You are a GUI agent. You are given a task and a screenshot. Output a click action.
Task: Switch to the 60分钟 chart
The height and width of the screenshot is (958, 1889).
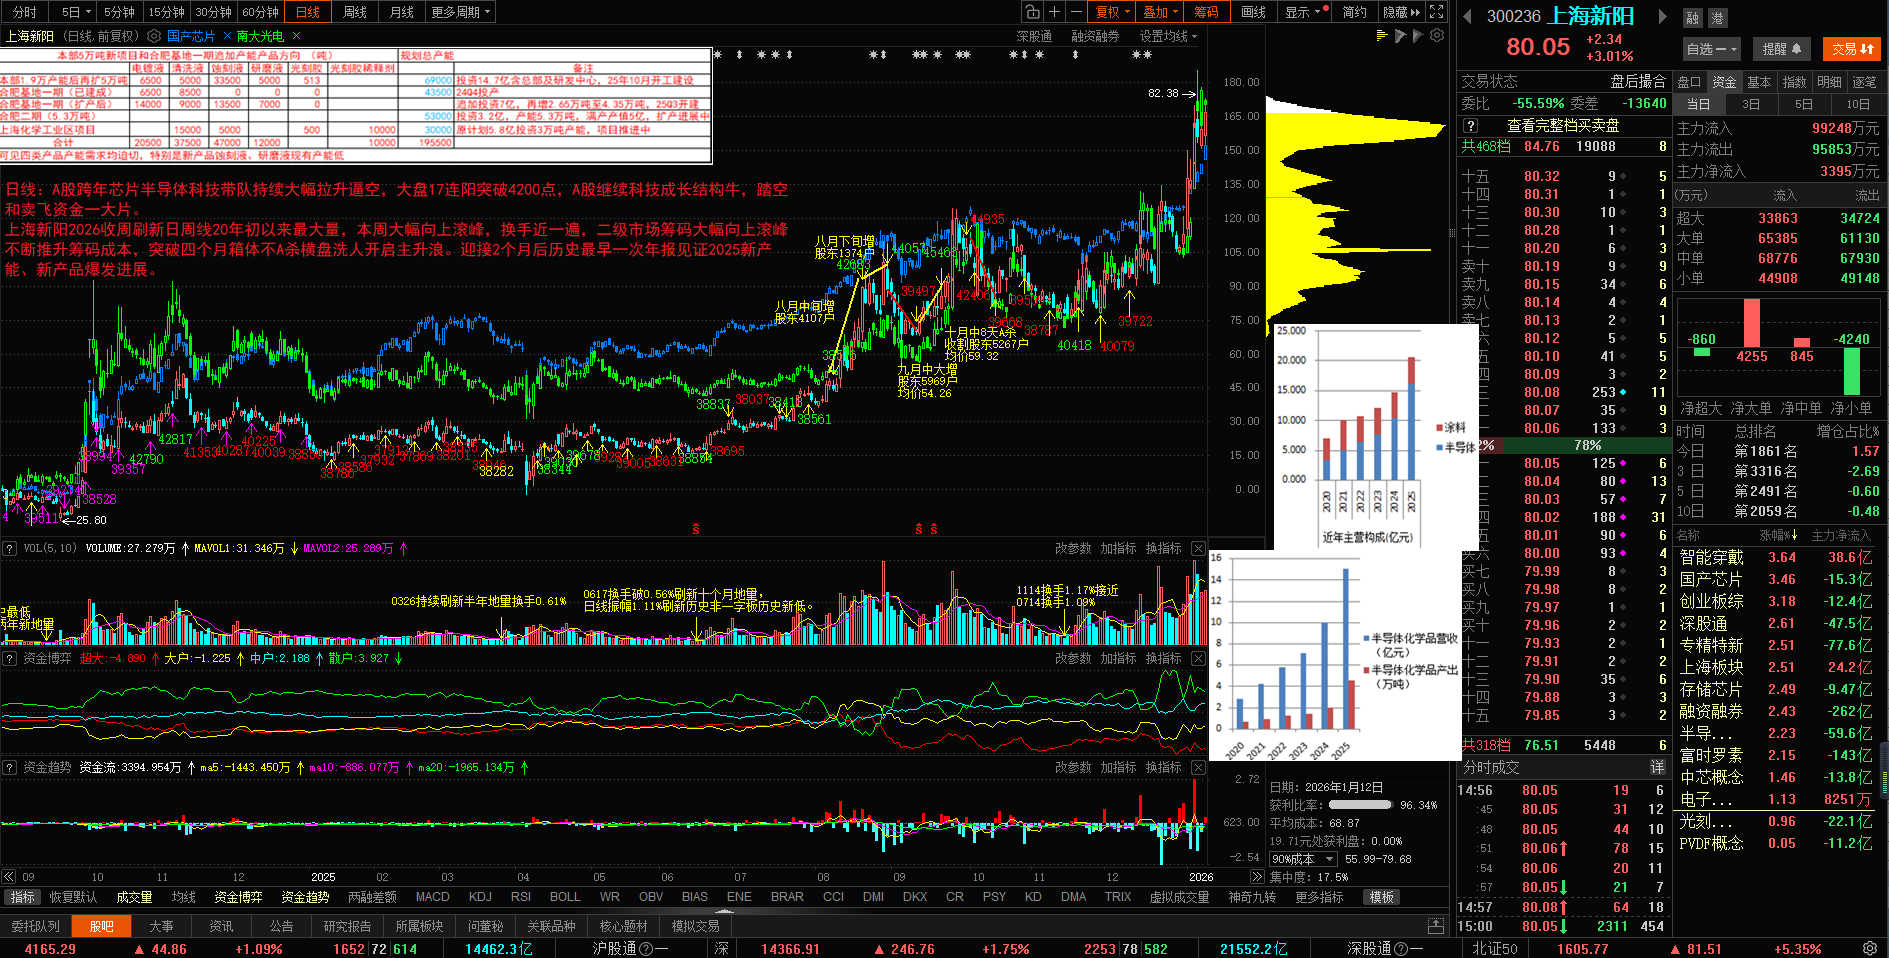(260, 12)
